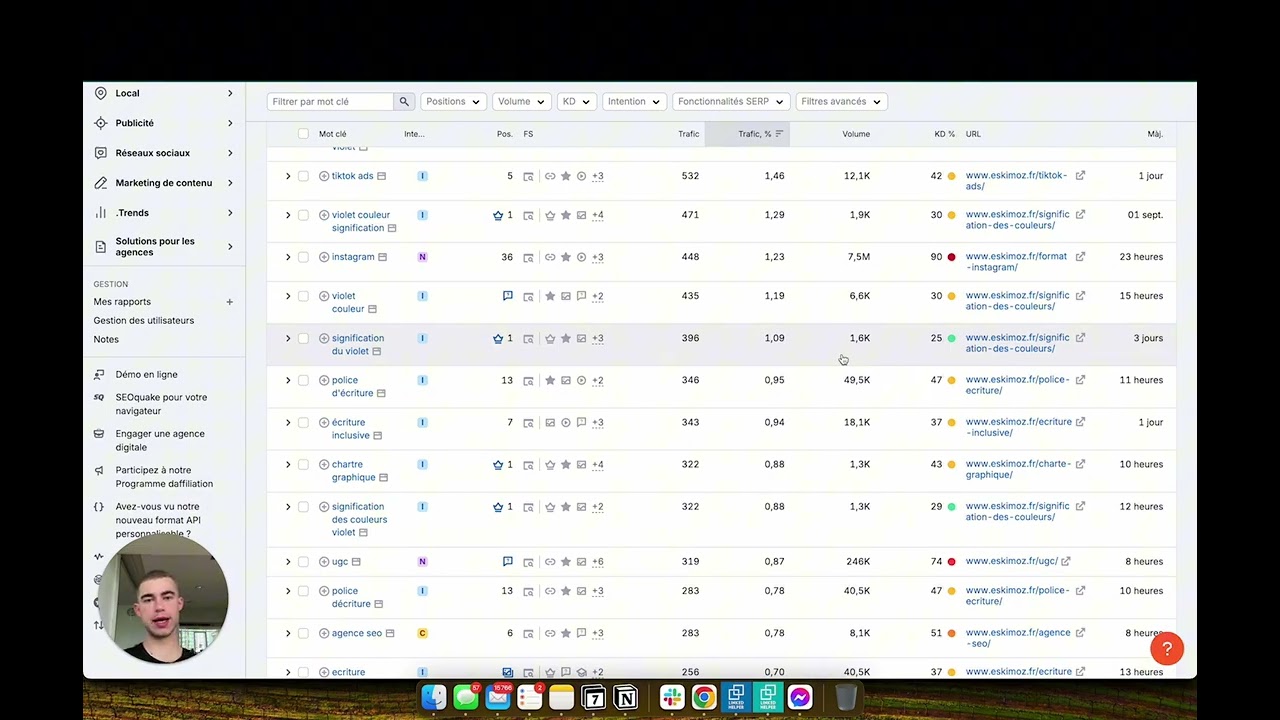Expand the police d'écriture row chevron
The width and height of the screenshot is (1280, 720).
click(x=288, y=380)
